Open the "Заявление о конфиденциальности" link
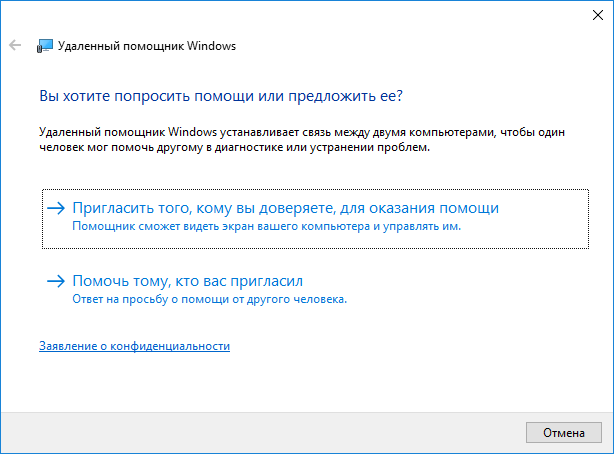Screen dimensions: 614x454 tap(134, 346)
